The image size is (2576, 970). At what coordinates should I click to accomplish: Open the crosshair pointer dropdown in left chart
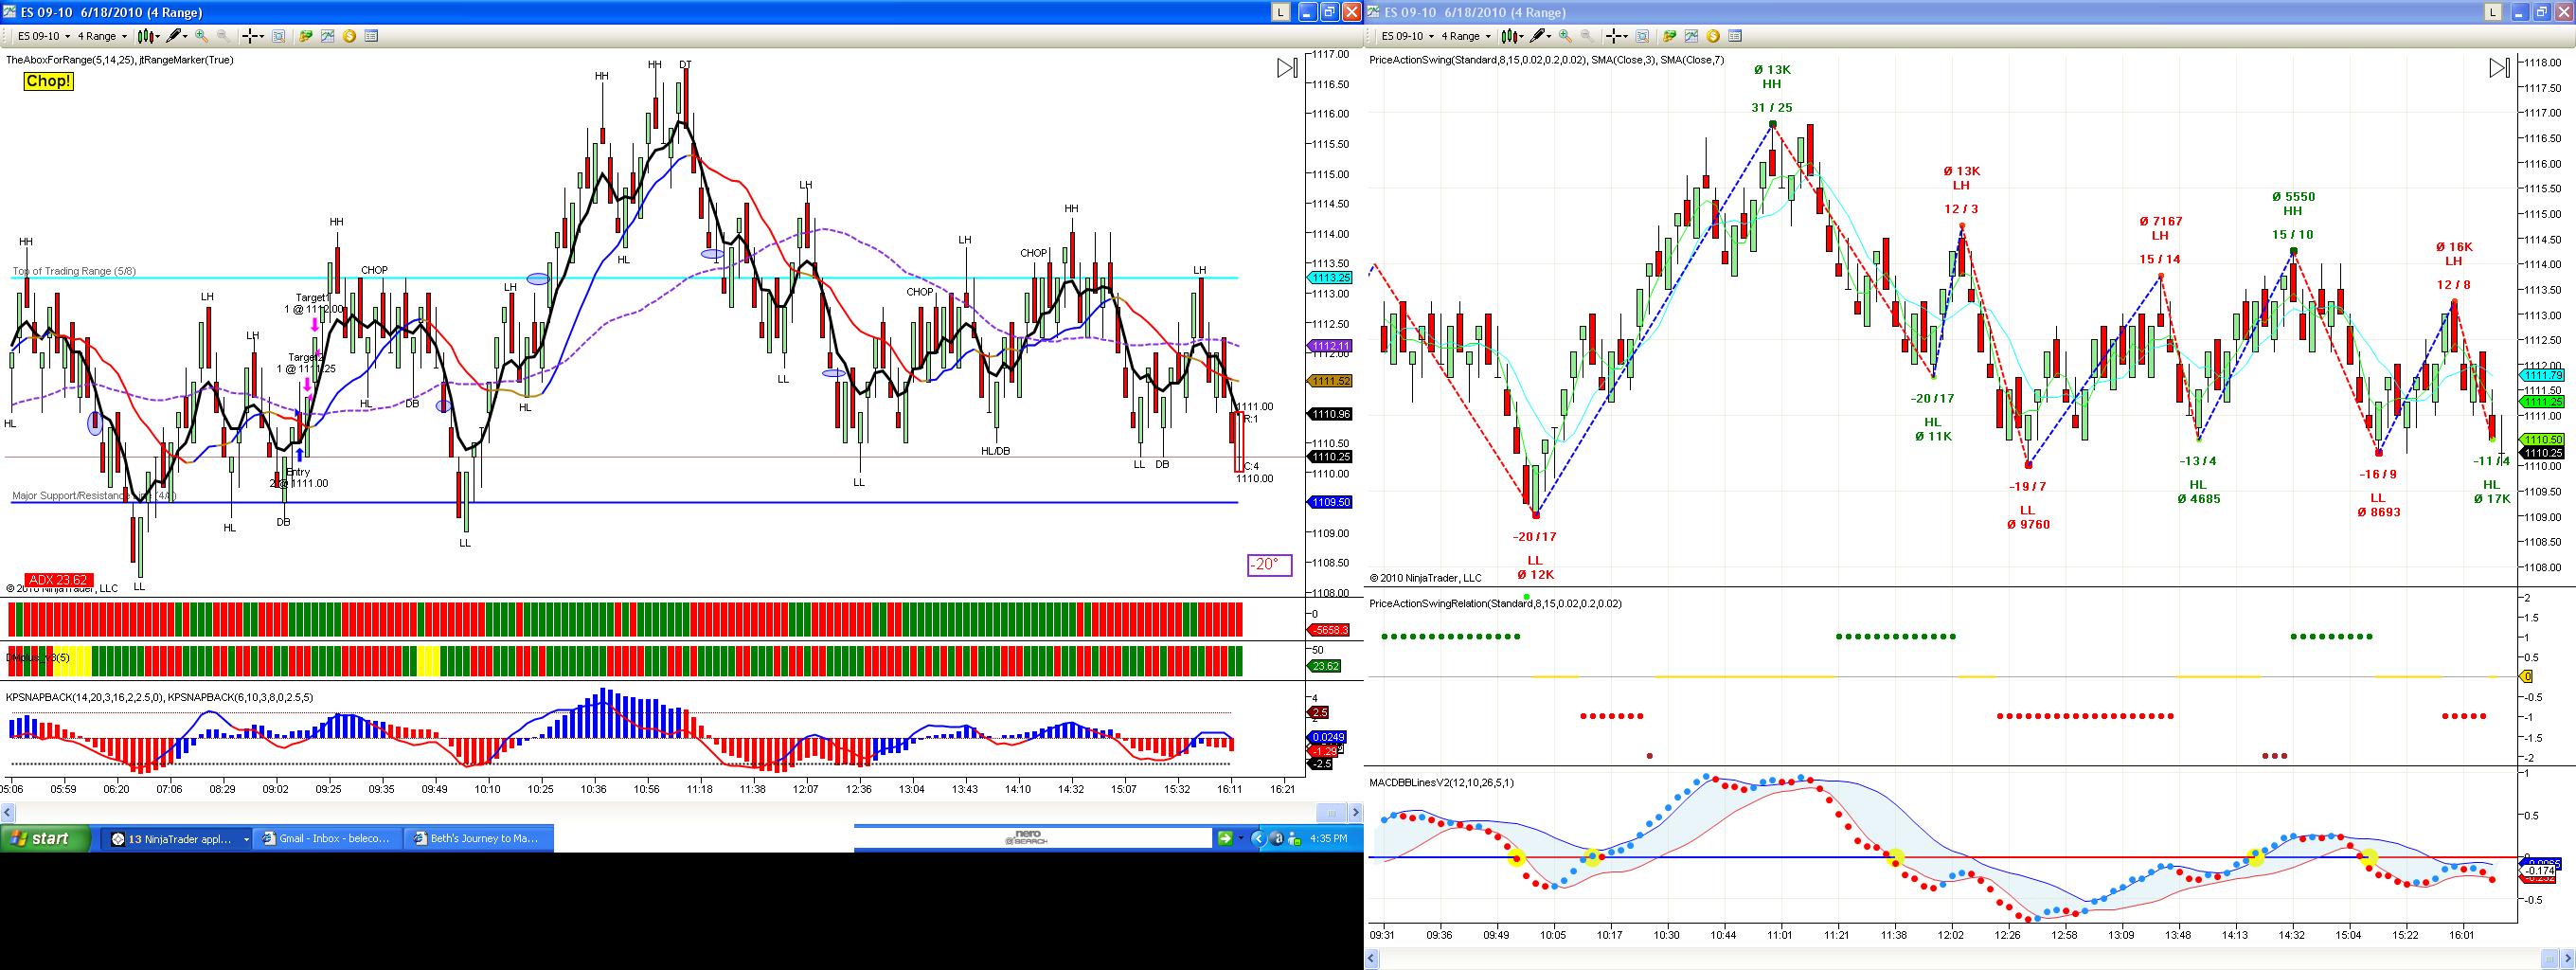252,36
